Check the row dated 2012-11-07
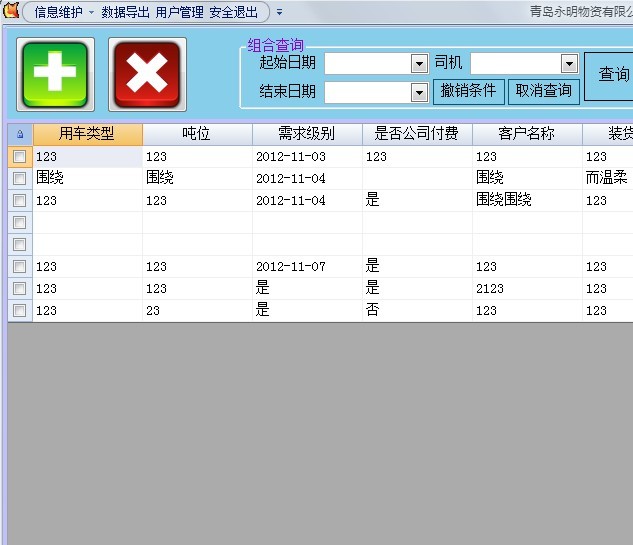633x545 pixels. click(19, 266)
